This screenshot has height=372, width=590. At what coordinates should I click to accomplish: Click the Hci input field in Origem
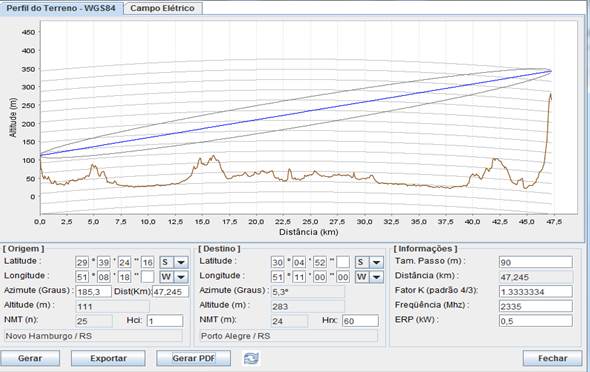165,321
